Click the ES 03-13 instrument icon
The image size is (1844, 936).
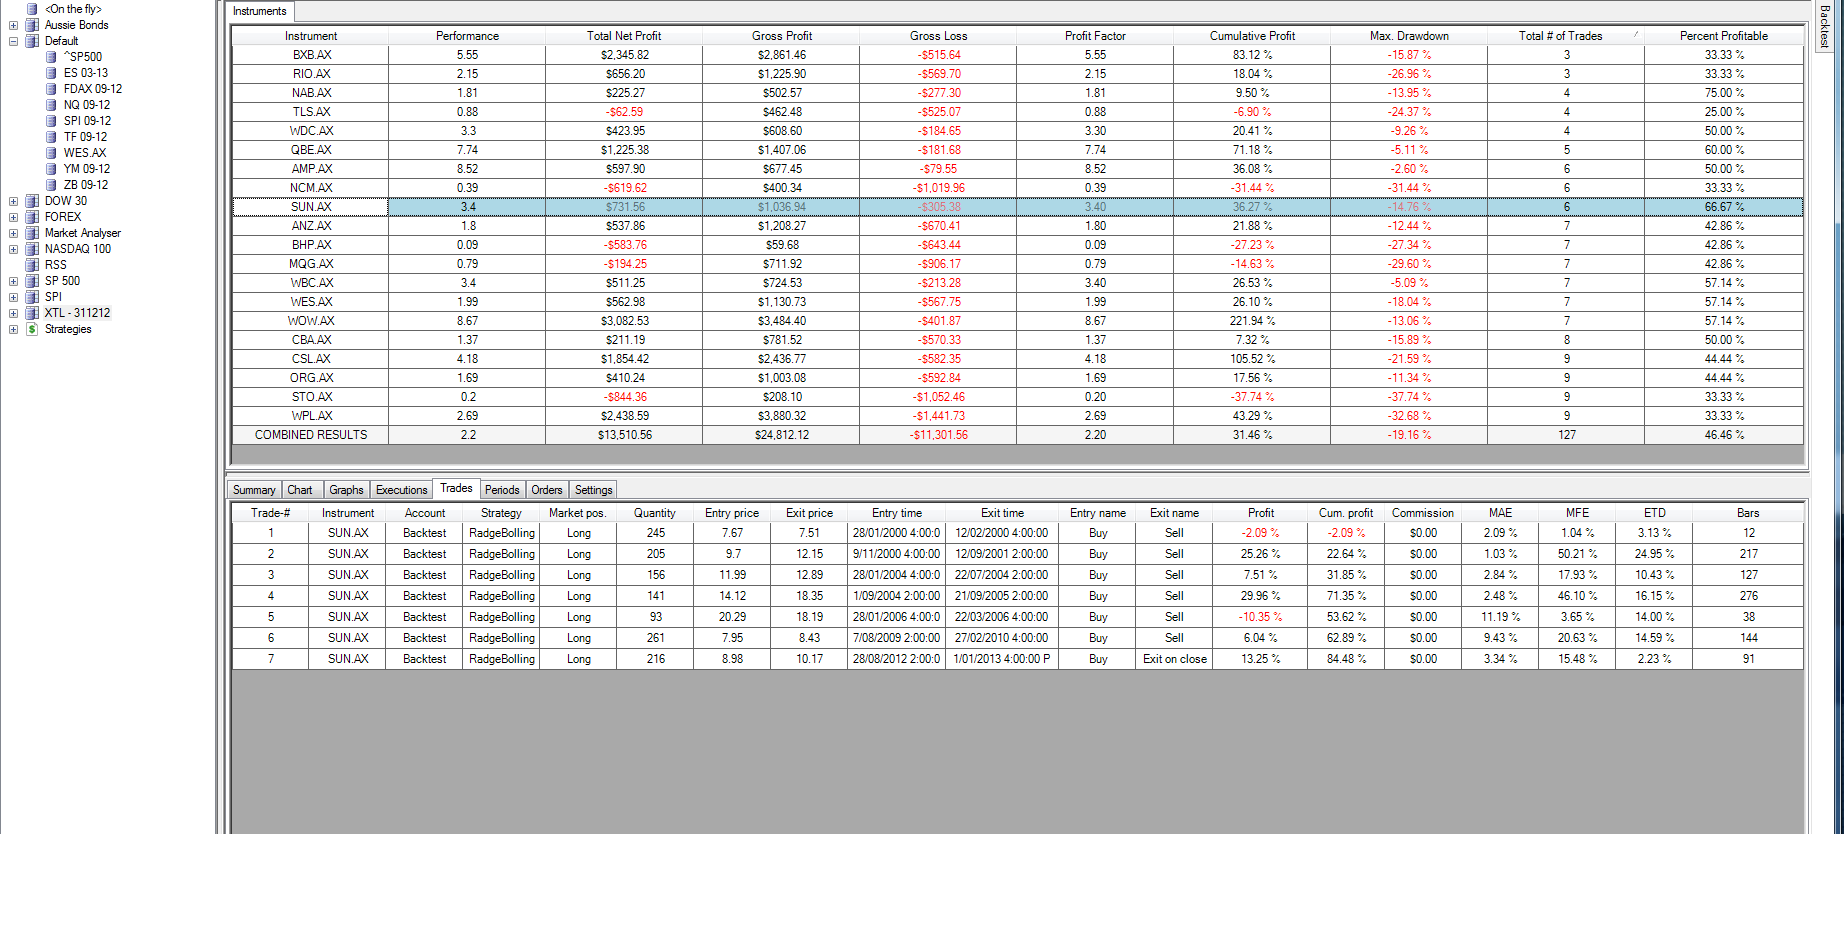click(x=51, y=73)
